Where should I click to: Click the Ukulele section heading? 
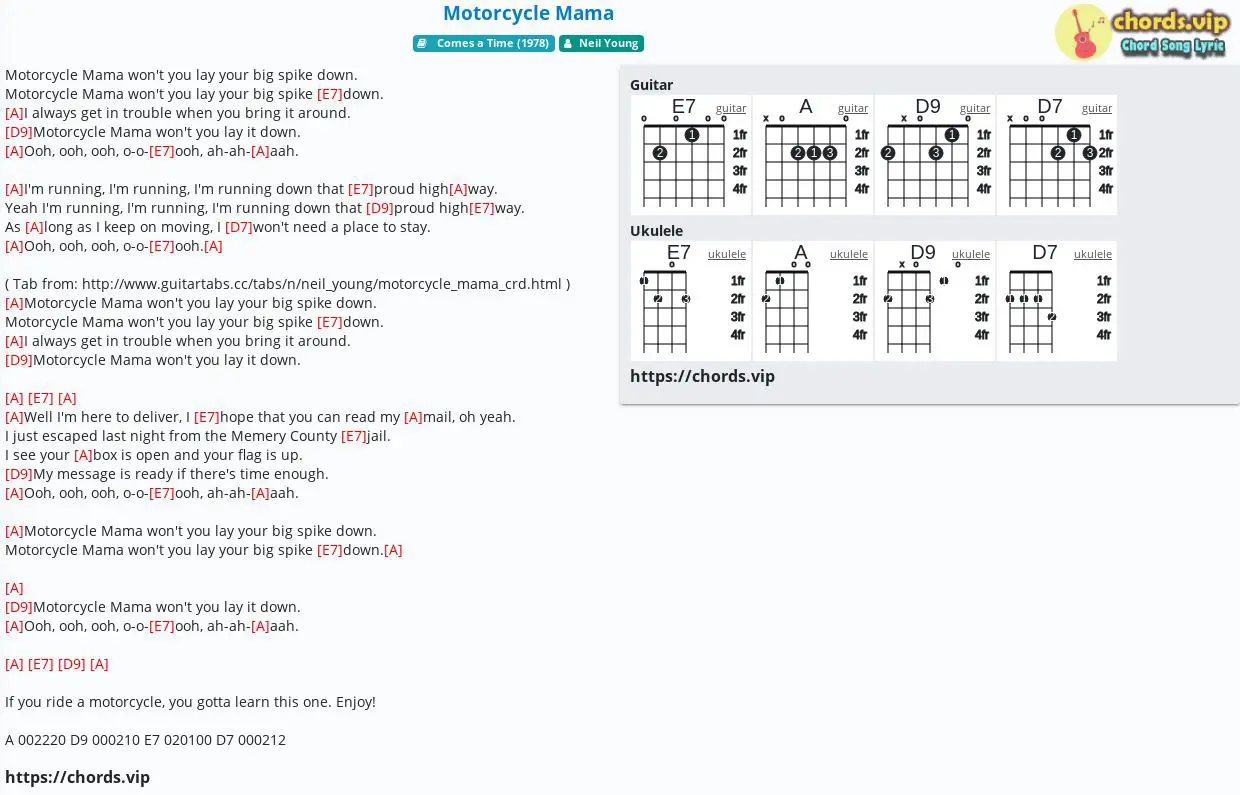(x=656, y=231)
